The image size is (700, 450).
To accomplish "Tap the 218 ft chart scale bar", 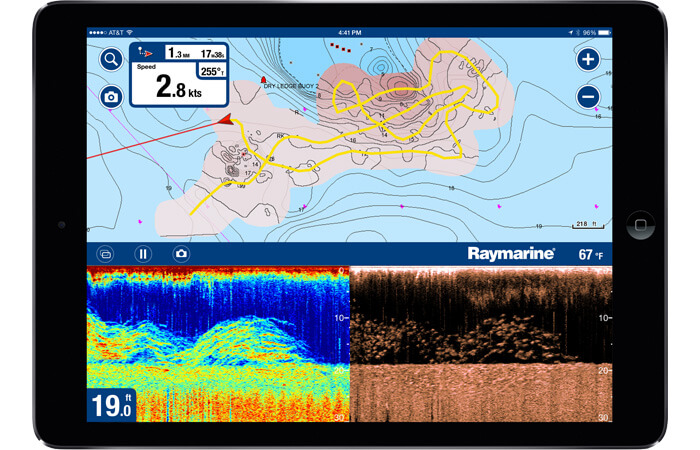I will (588, 225).
